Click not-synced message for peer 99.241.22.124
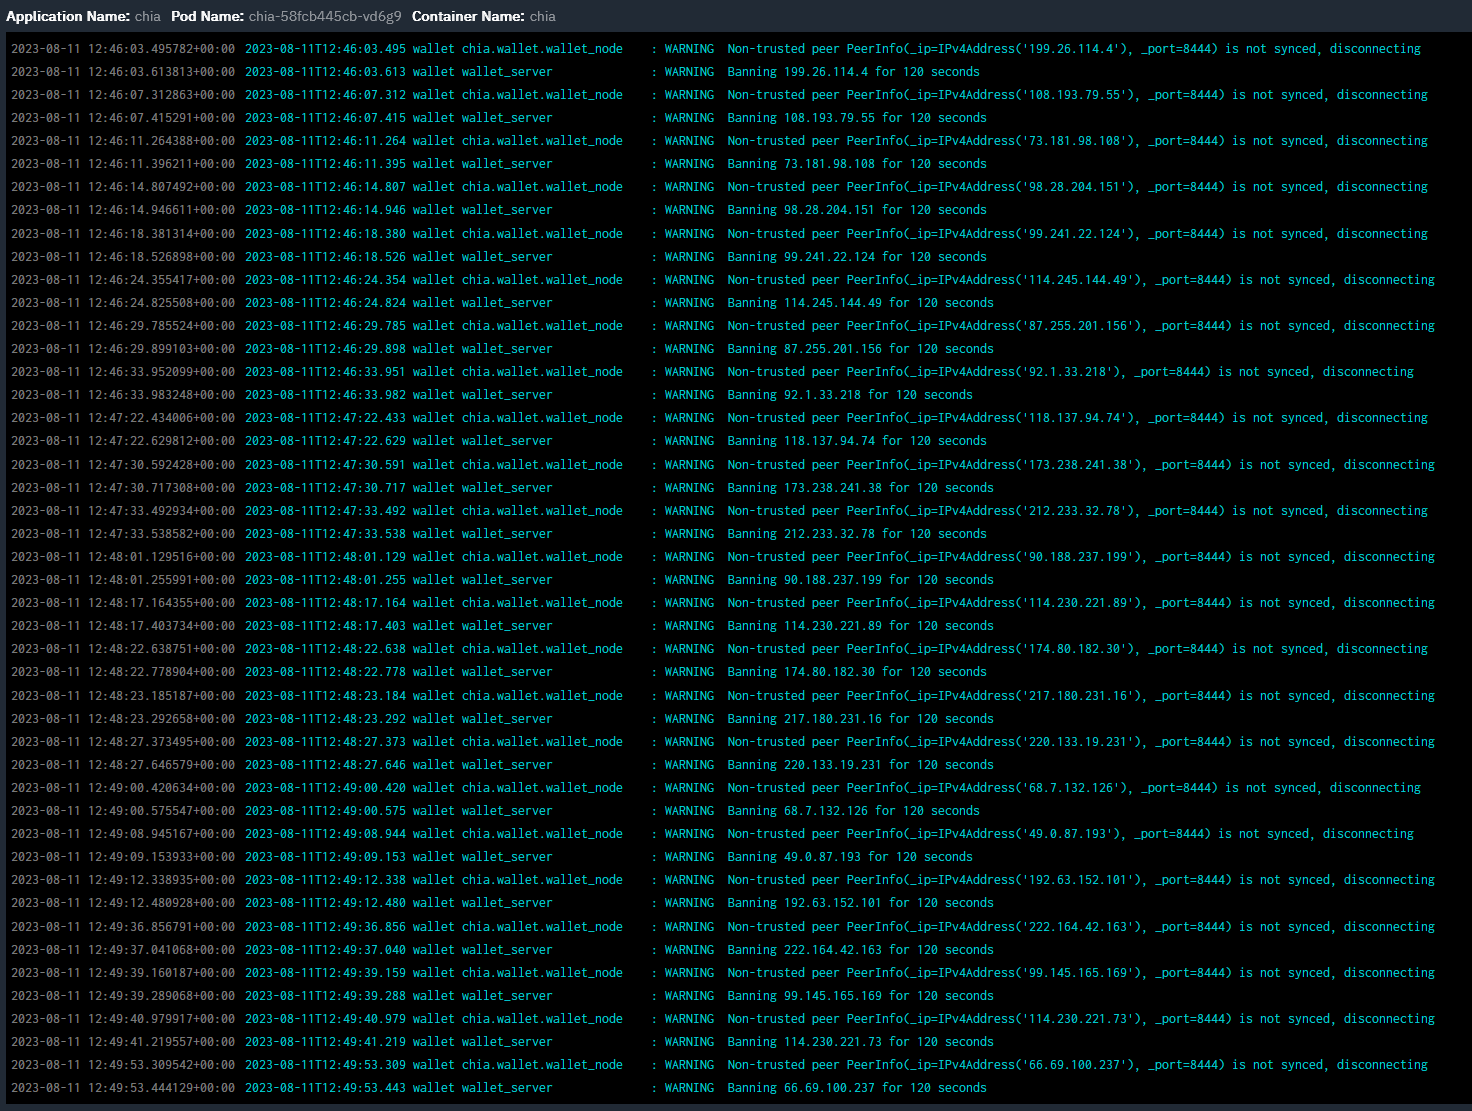The width and height of the screenshot is (1472, 1111). (1077, 234)
